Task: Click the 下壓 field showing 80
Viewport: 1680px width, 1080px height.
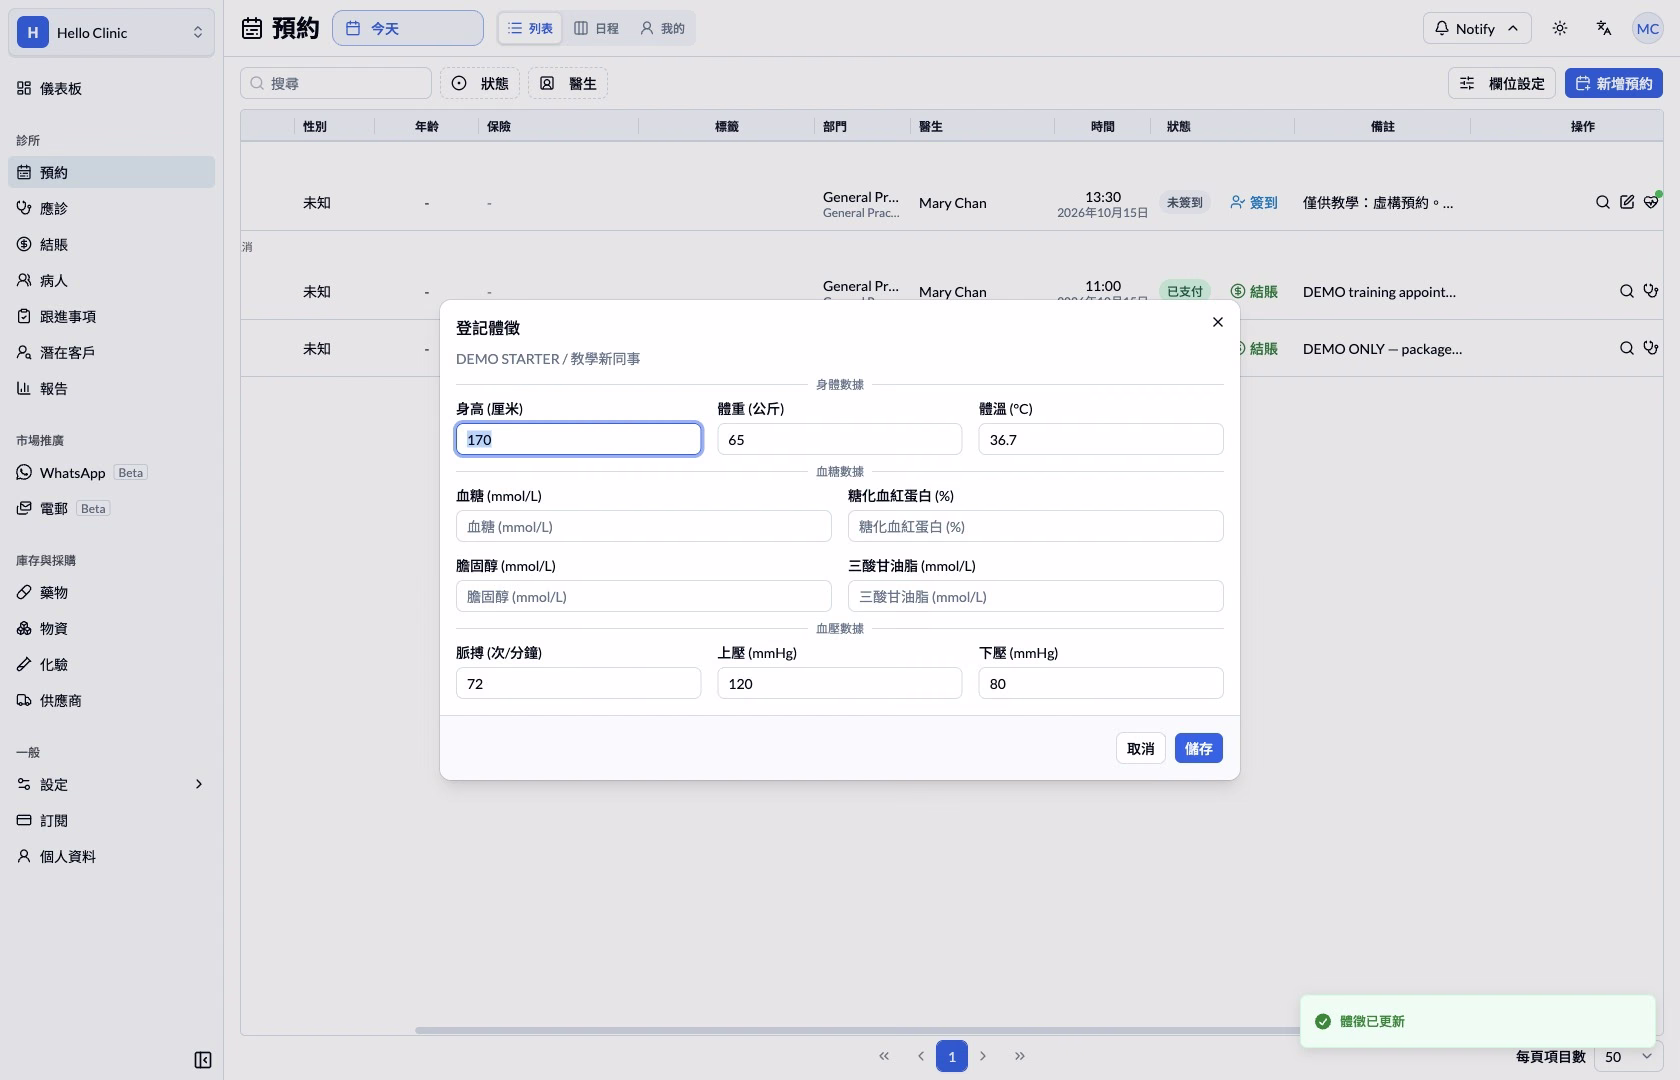Action: (1101, 683)
